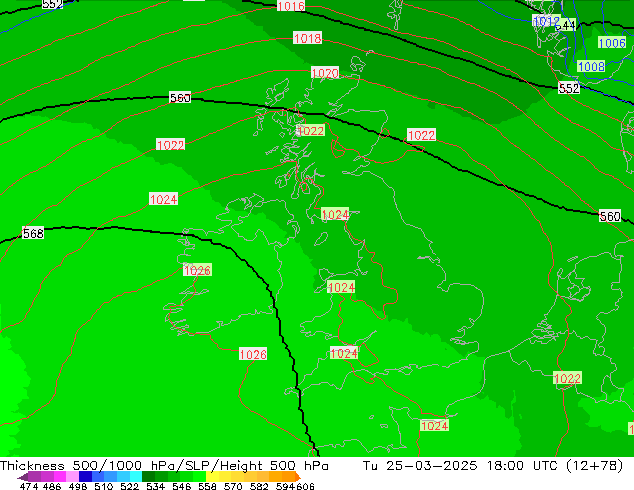This screenshot has width=634, height=490.
Task: Click the yellow legend swatch
Action: [213, 477]
